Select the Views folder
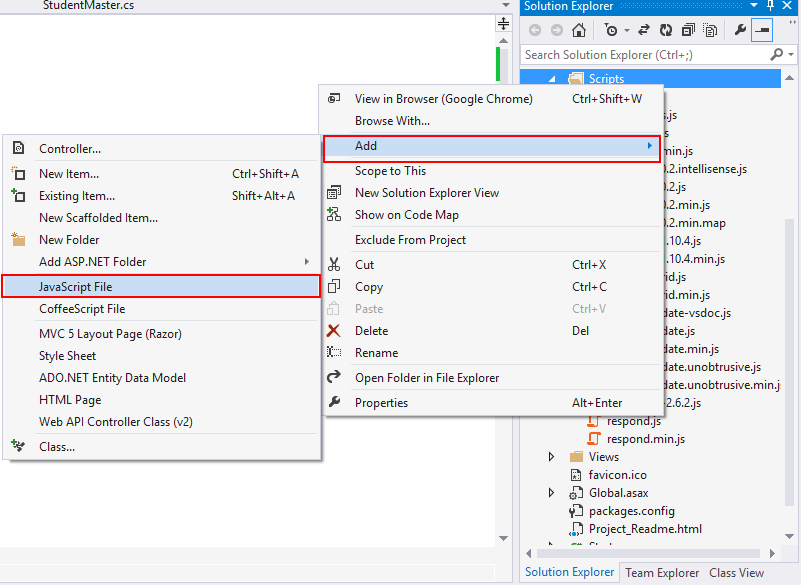 click(603, 457)
